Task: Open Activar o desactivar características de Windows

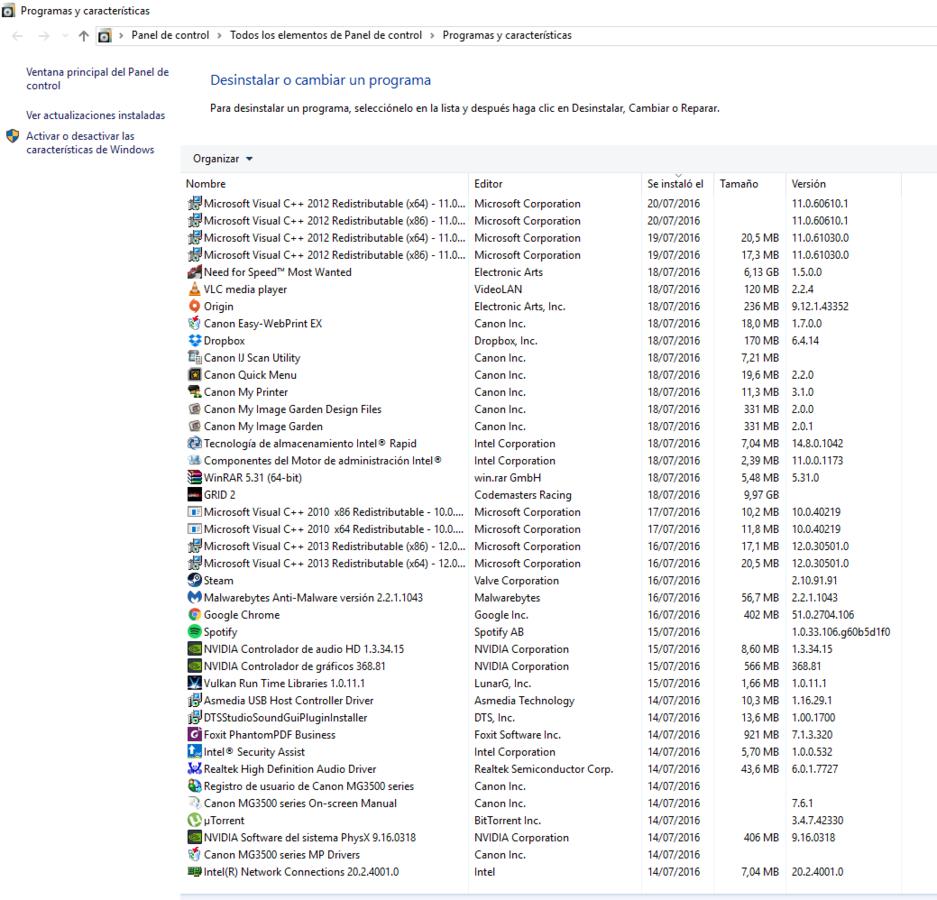Action: coord(90,143)
